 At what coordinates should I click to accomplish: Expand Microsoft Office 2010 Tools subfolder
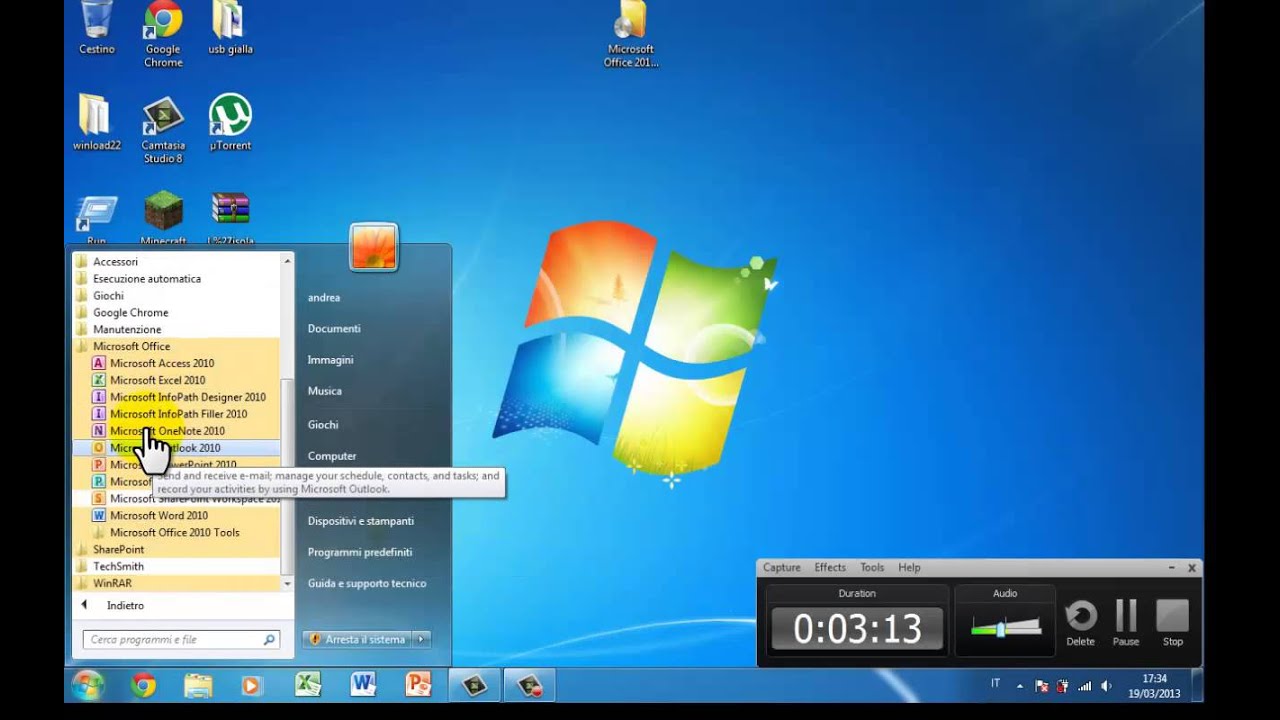click(174, 533)
